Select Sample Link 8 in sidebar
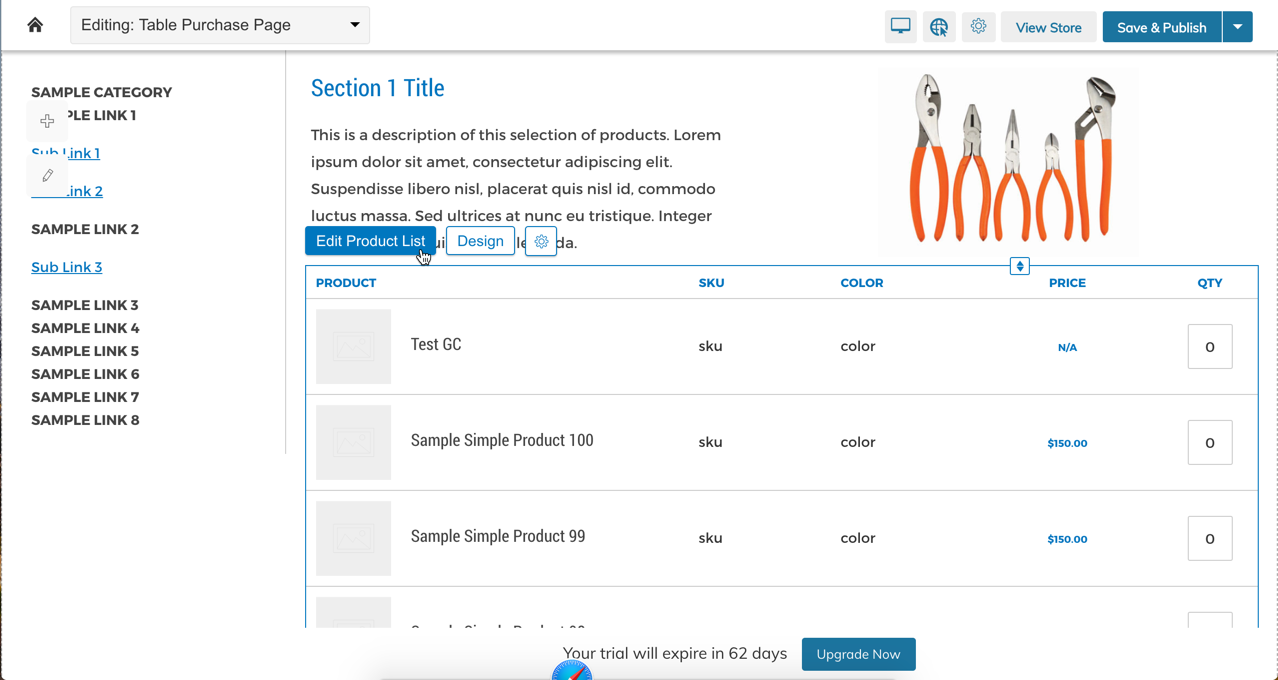This screenshot has width=1278, height=680. click(x=85, y=420)
